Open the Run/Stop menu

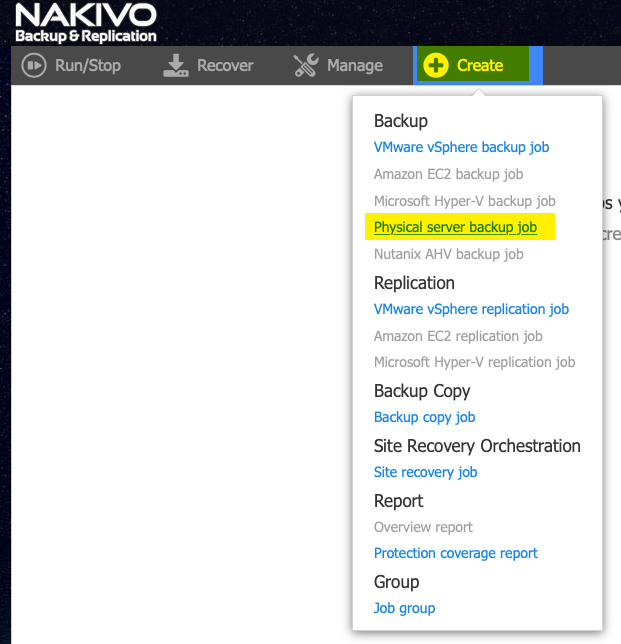[87, 66]
